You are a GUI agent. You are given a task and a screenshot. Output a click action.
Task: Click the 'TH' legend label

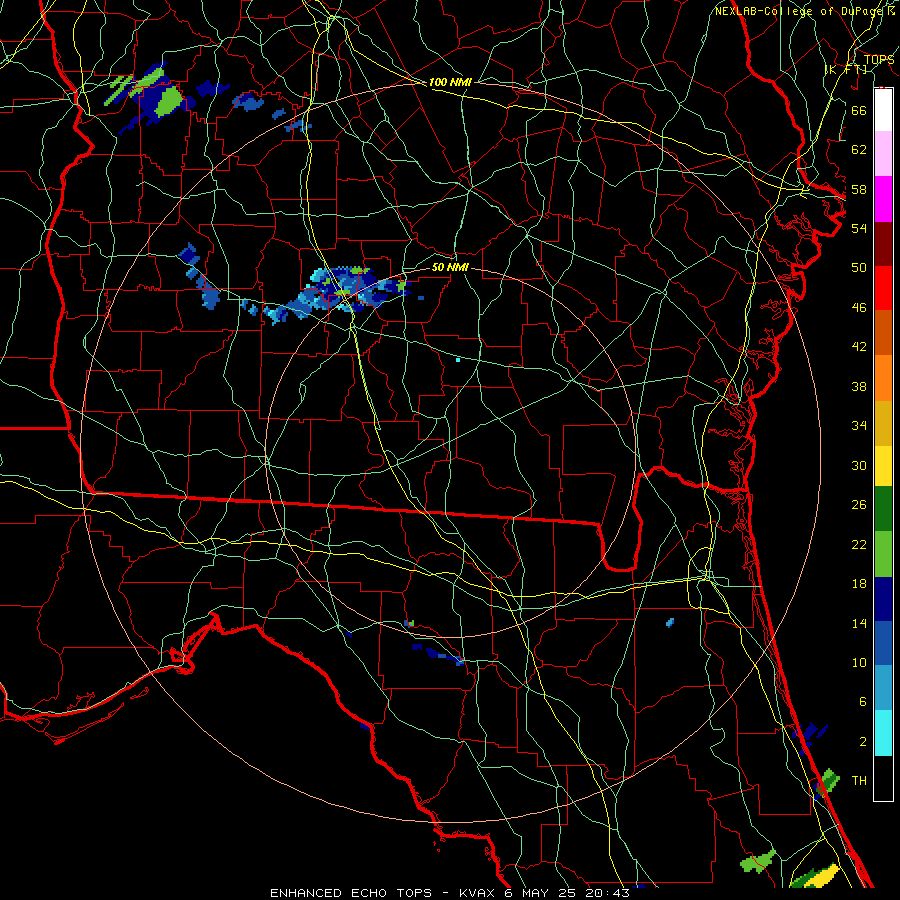[859, 781]
